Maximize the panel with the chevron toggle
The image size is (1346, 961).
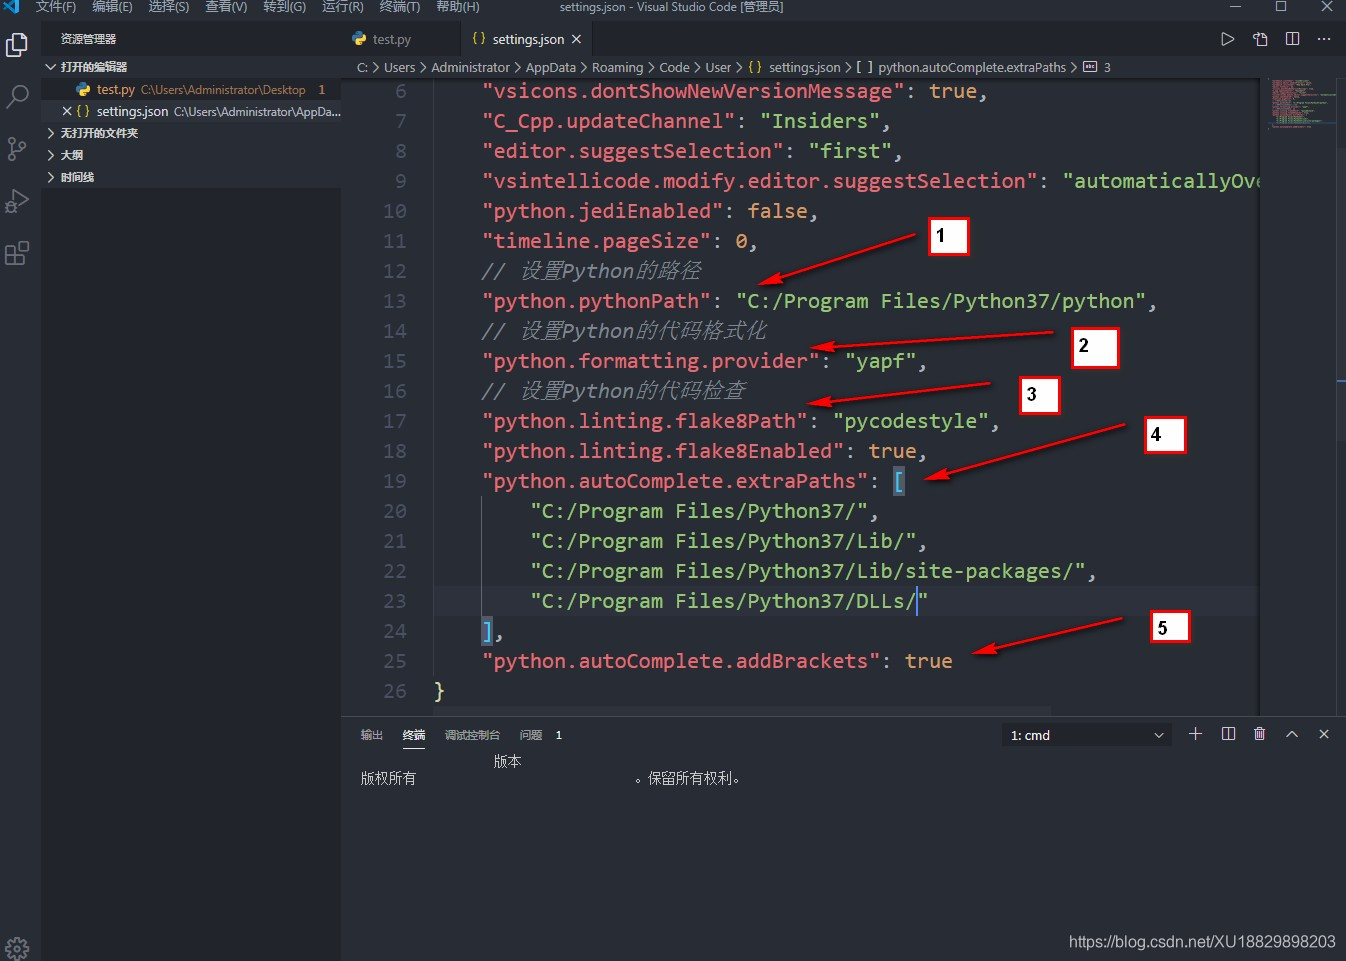click(x=1292, y=733)
